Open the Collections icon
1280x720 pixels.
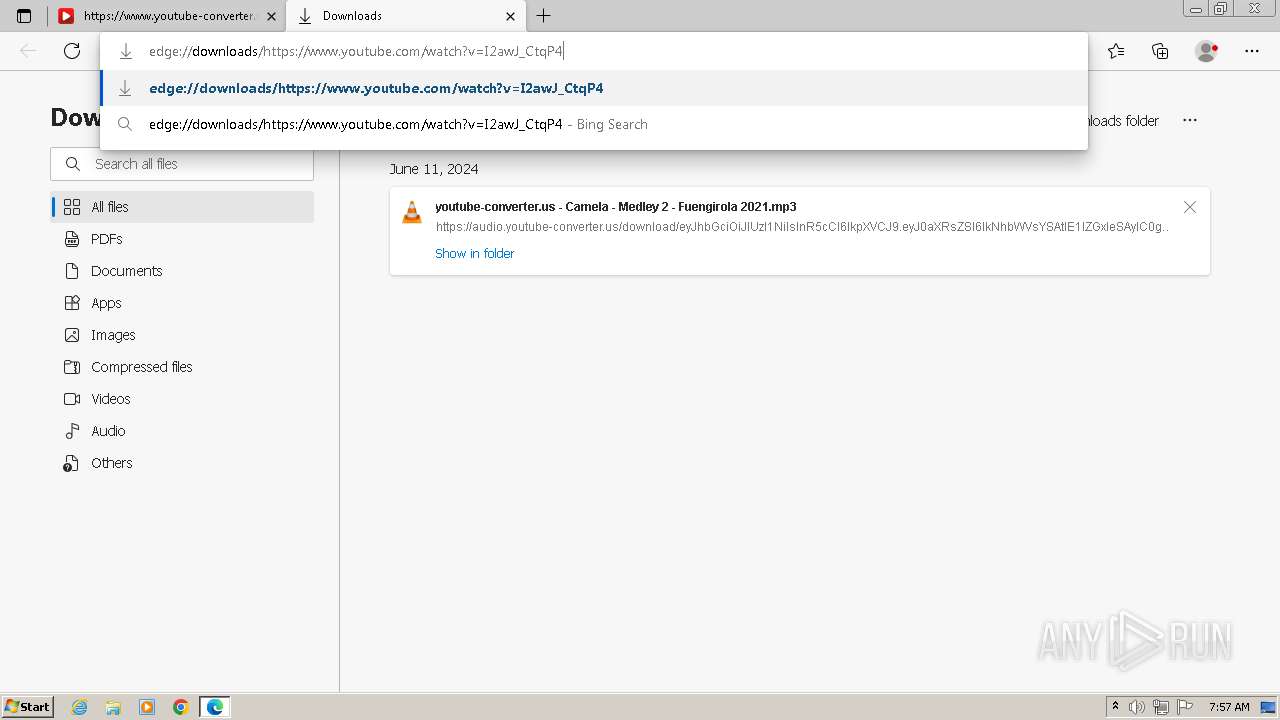click(1160, 51)
